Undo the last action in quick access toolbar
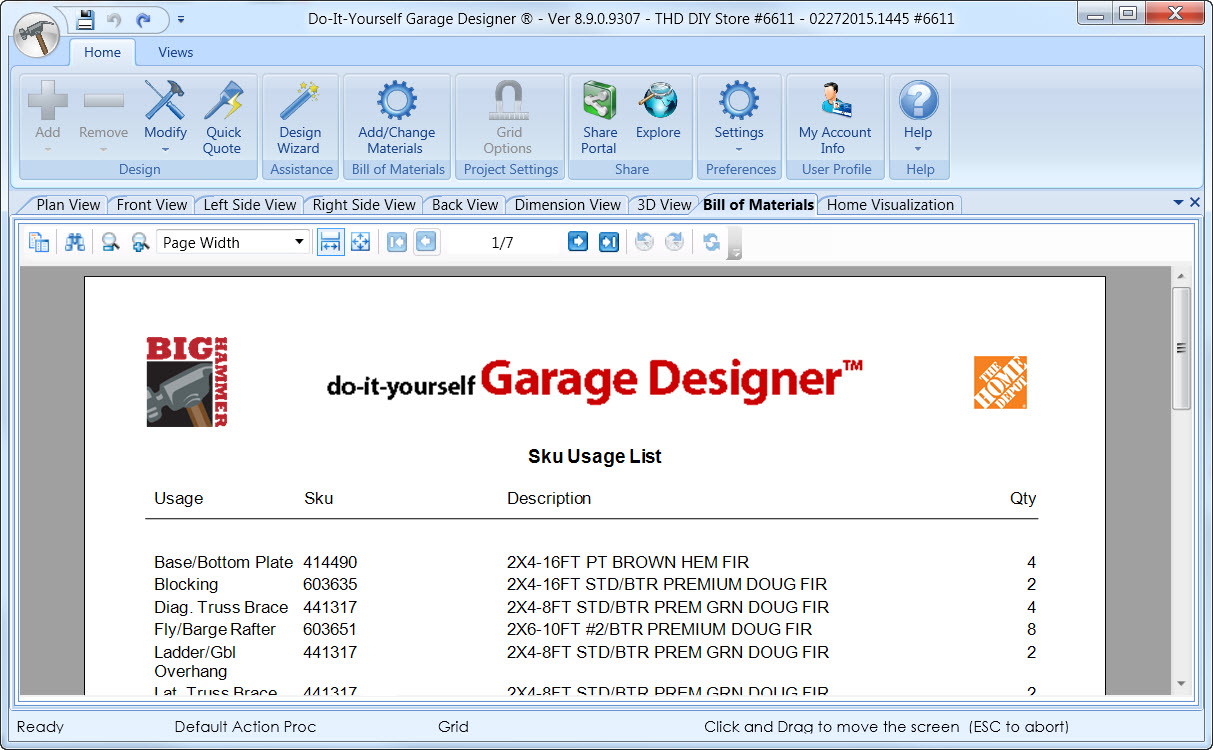1213x750 pixels. [x=114, y=19]
